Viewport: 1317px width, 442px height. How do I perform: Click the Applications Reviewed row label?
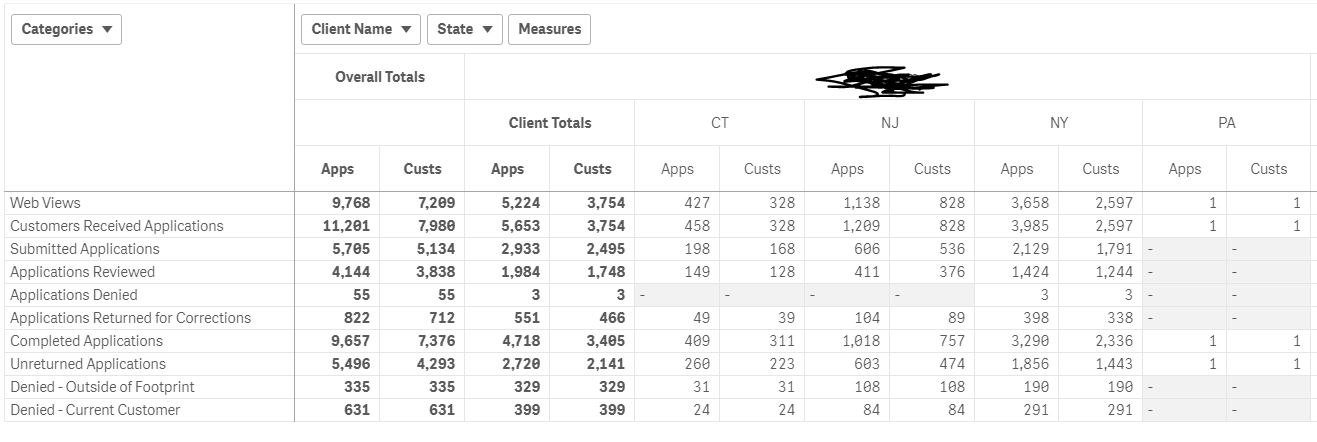83,272
